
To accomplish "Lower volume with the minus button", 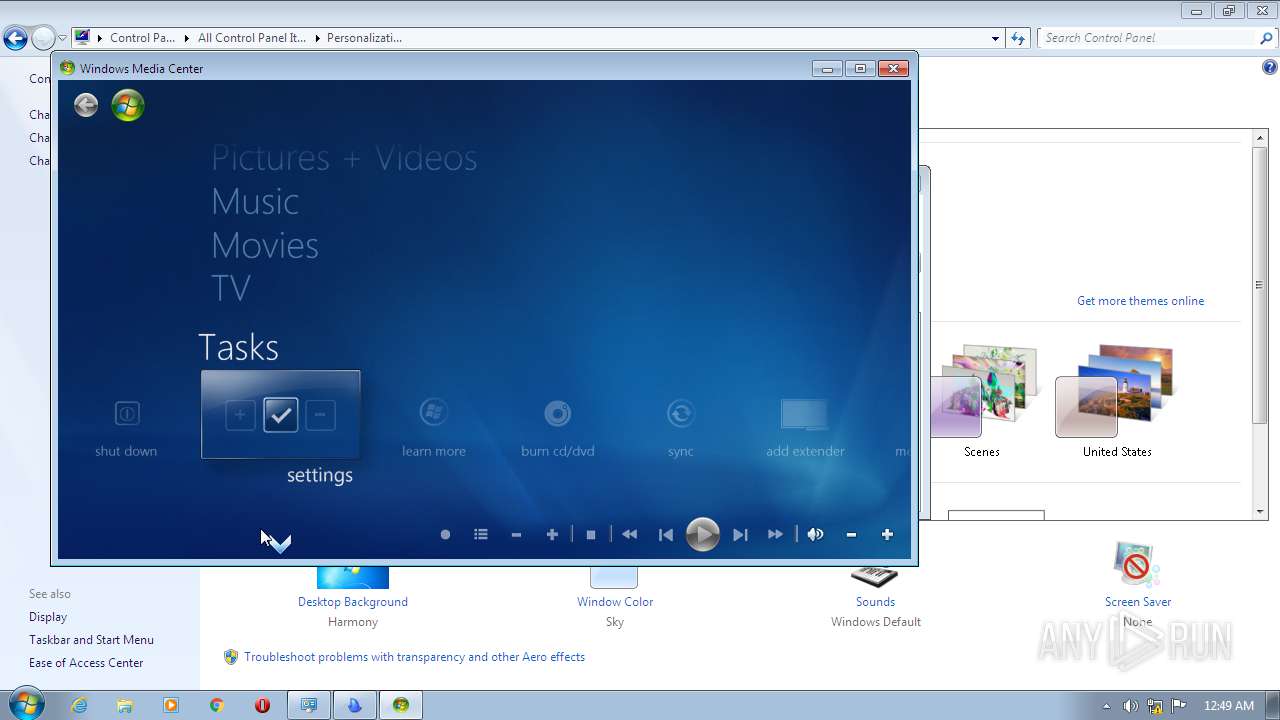I will pos(851,535).
